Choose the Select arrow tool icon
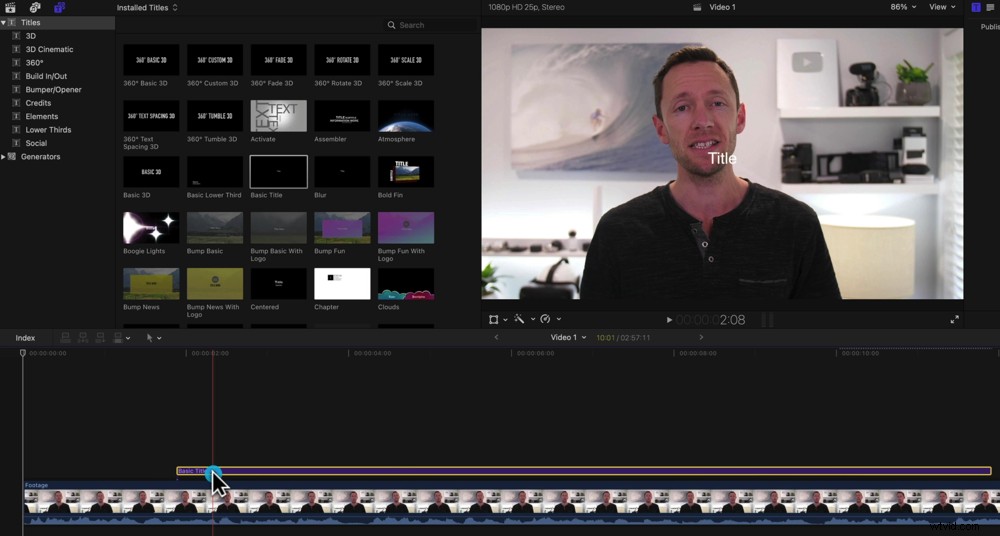 tap(150, 338)
